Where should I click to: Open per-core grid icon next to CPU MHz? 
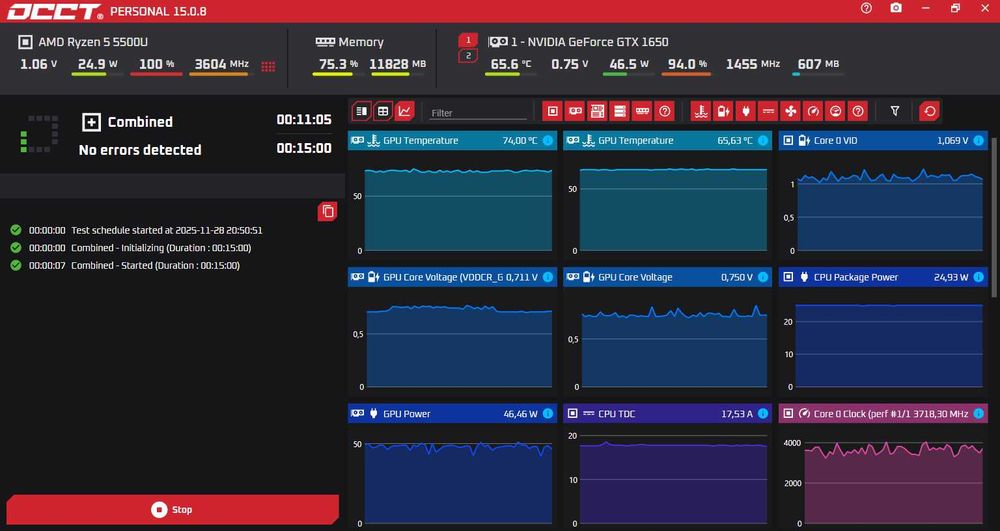(268, 66)
